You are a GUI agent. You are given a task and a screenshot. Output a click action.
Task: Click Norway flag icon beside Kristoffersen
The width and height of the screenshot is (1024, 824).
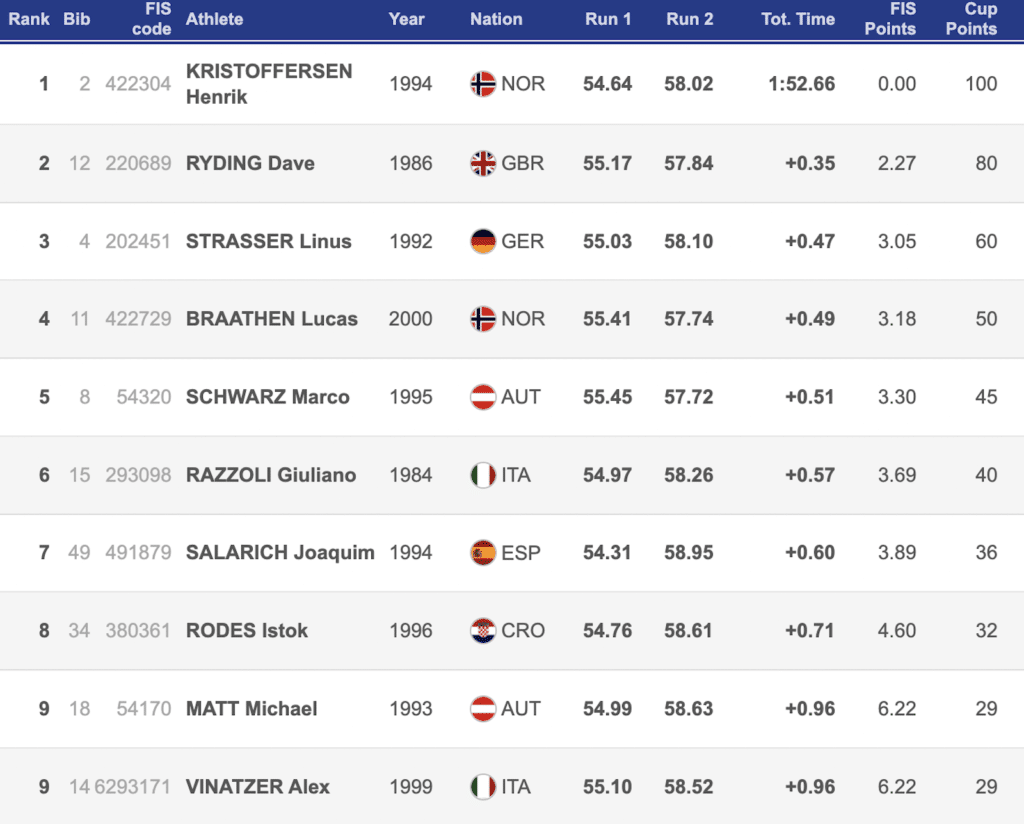pyautogui.click(x=483, y=84)
